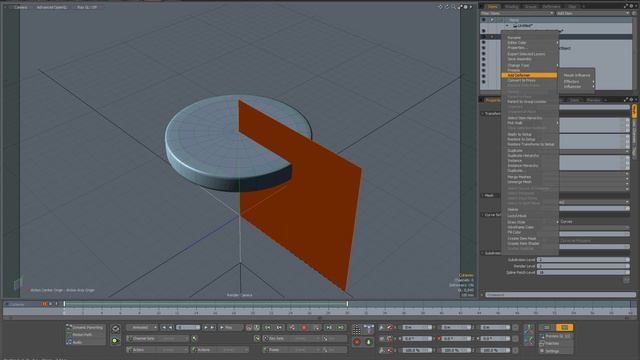Collapse the Transform section expander

pos(482,113)
